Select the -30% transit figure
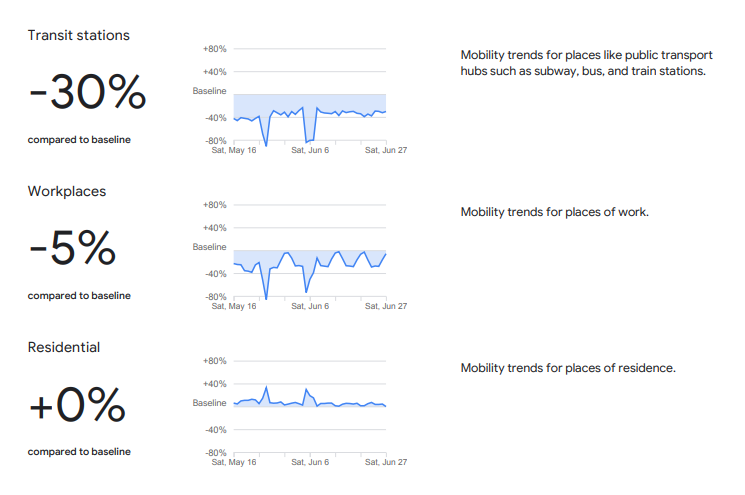 pyautogui.click(x=88, y=93)
